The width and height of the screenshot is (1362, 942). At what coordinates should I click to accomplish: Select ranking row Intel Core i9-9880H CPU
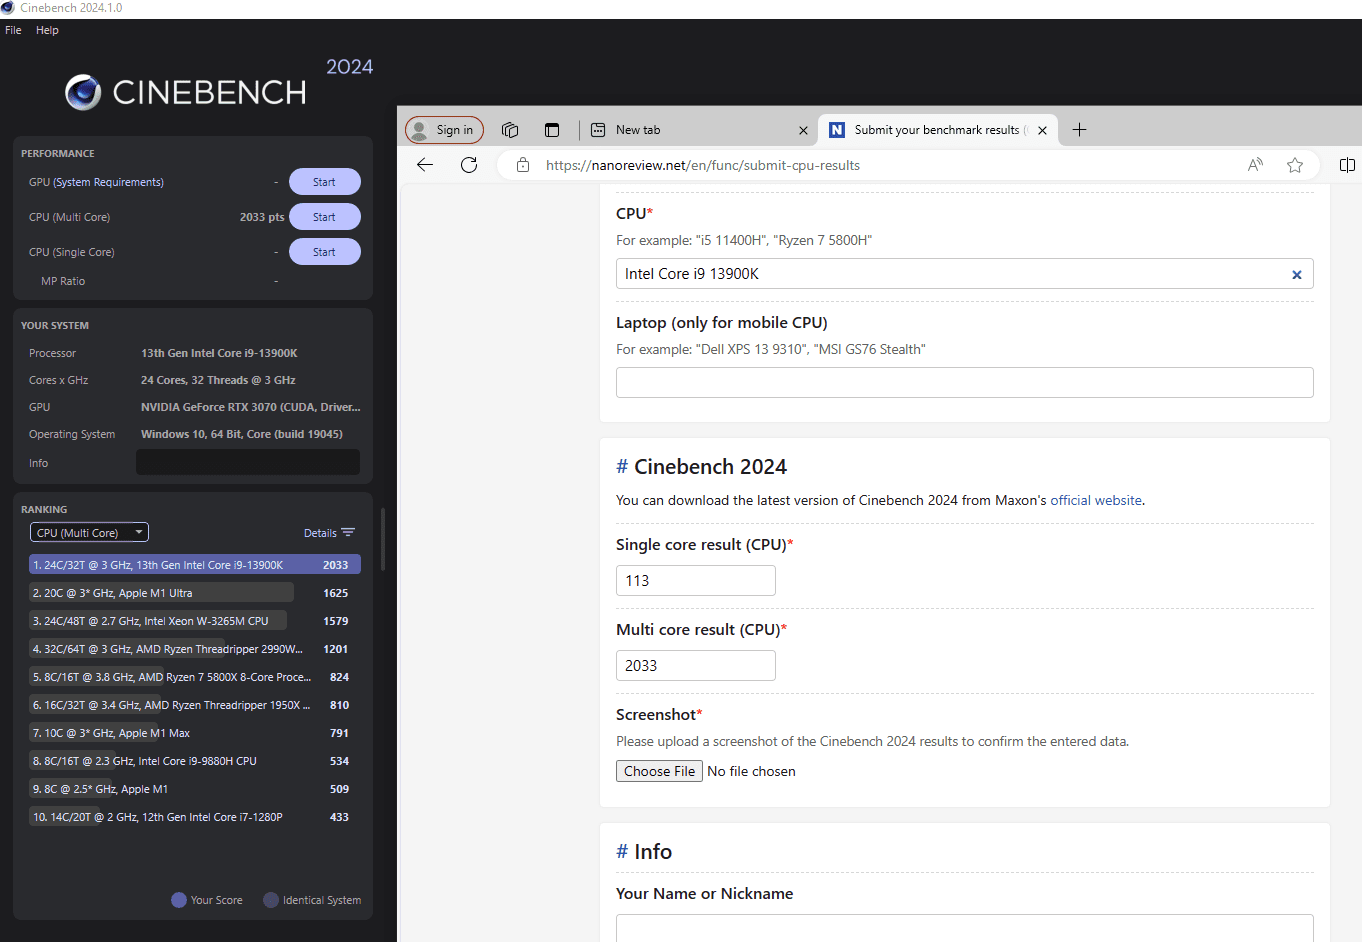pos(194,761)
